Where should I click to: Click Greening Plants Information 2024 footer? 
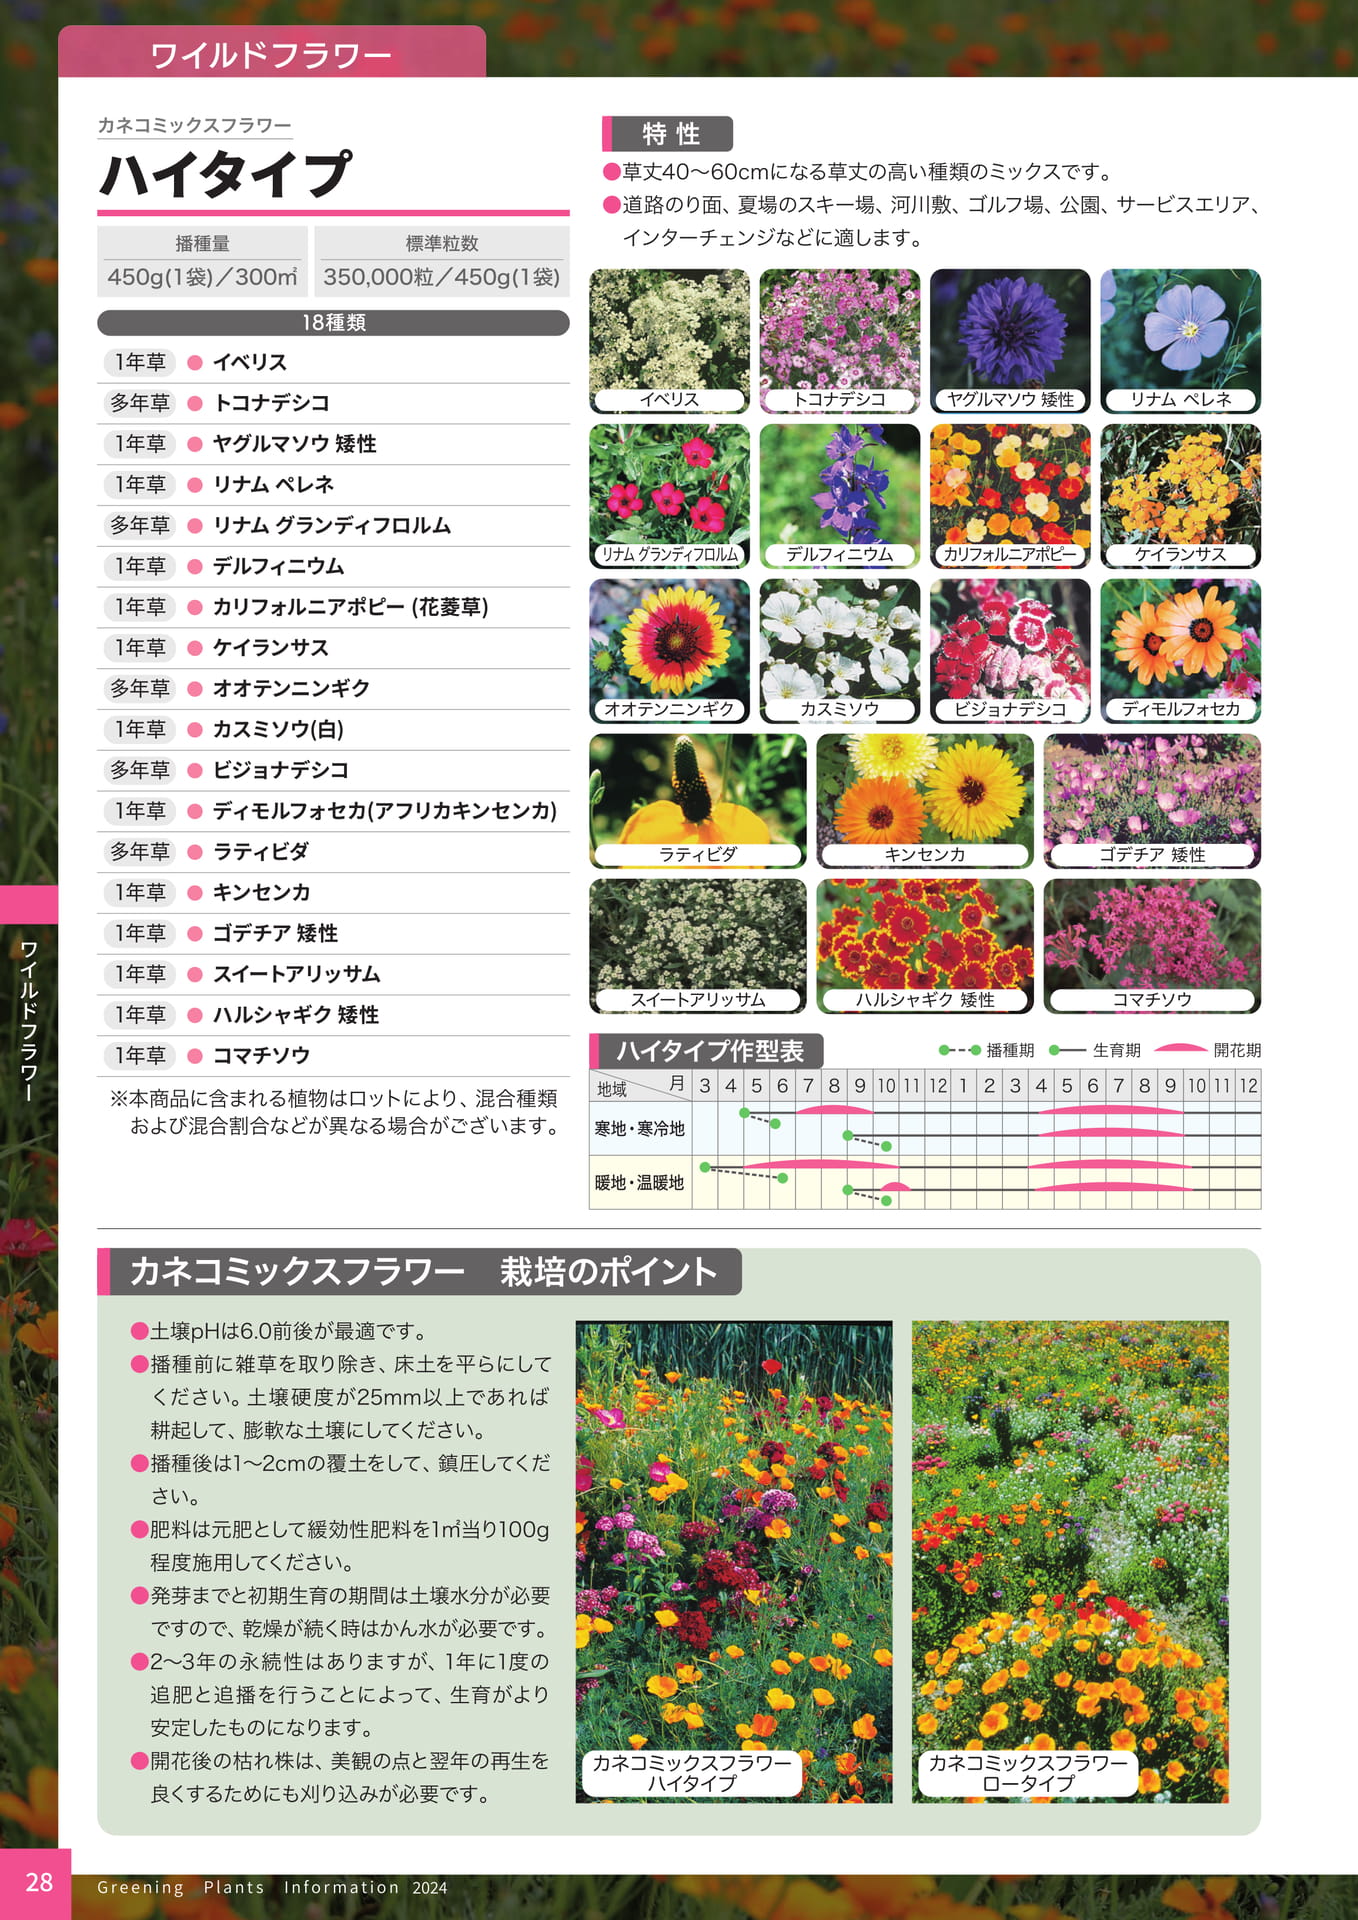click(x=272, y=1888)
